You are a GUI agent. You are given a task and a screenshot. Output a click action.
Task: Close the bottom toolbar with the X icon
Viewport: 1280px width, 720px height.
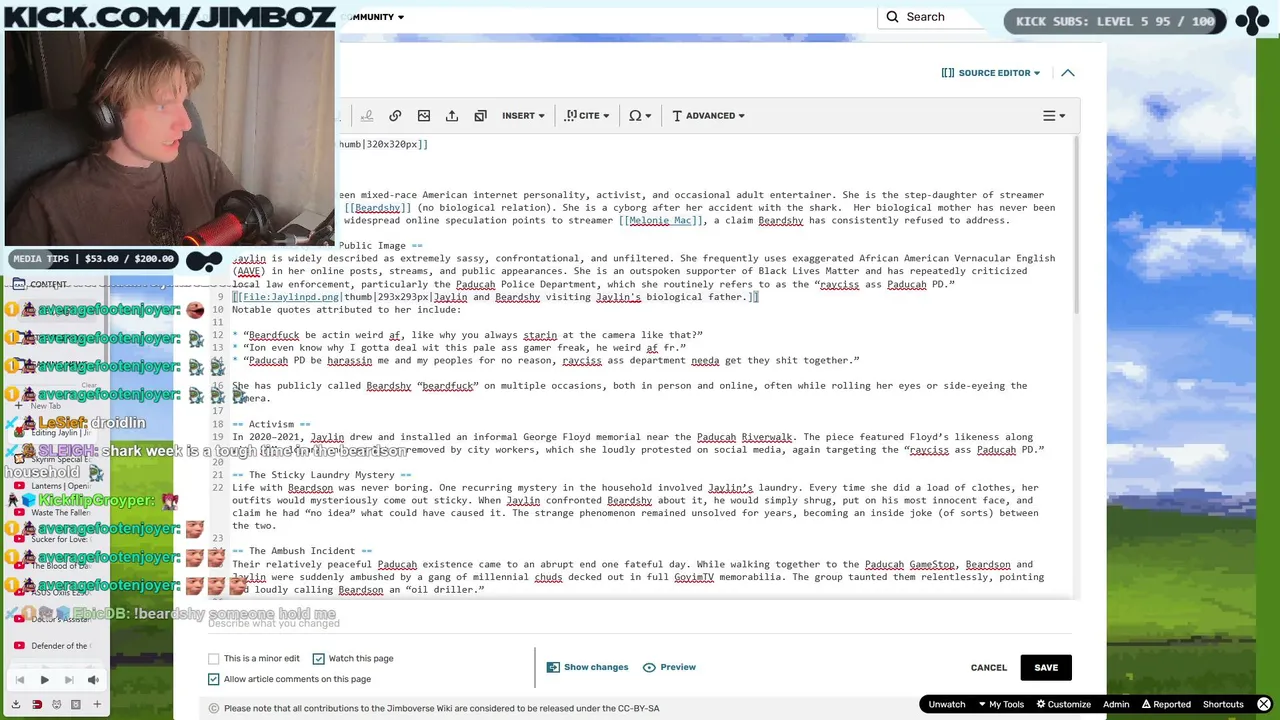click(1264, 704)
